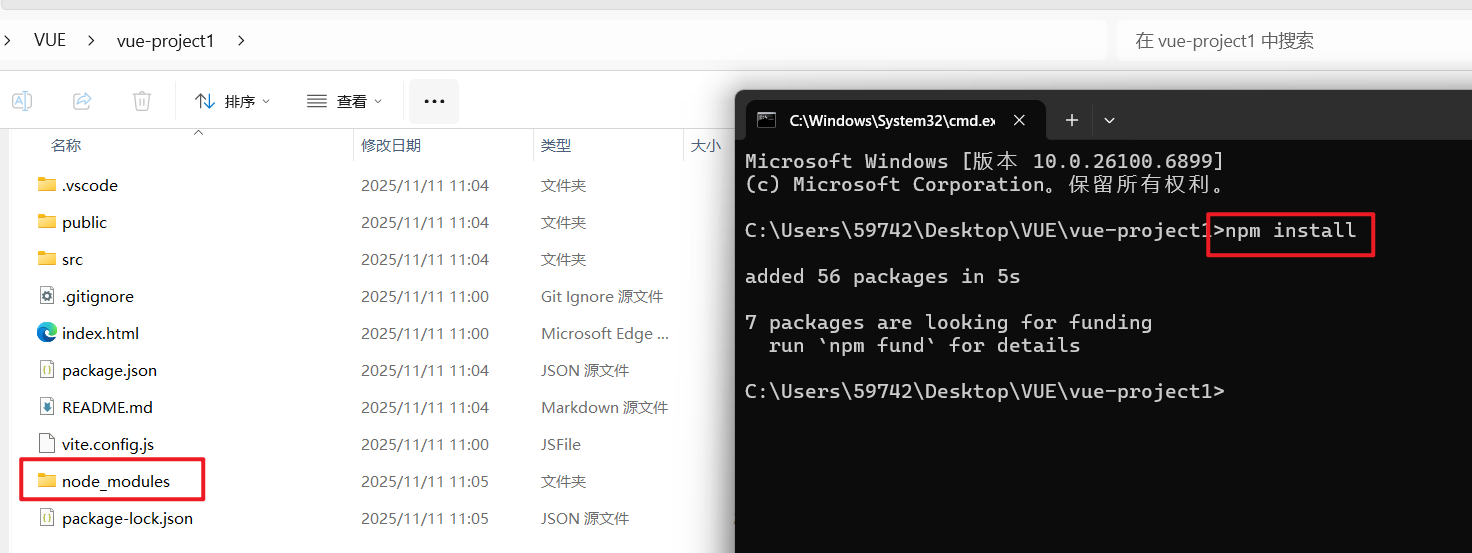
Task: Click the rename icon in Explorer toolbar
Action: (x=22, y=101)
